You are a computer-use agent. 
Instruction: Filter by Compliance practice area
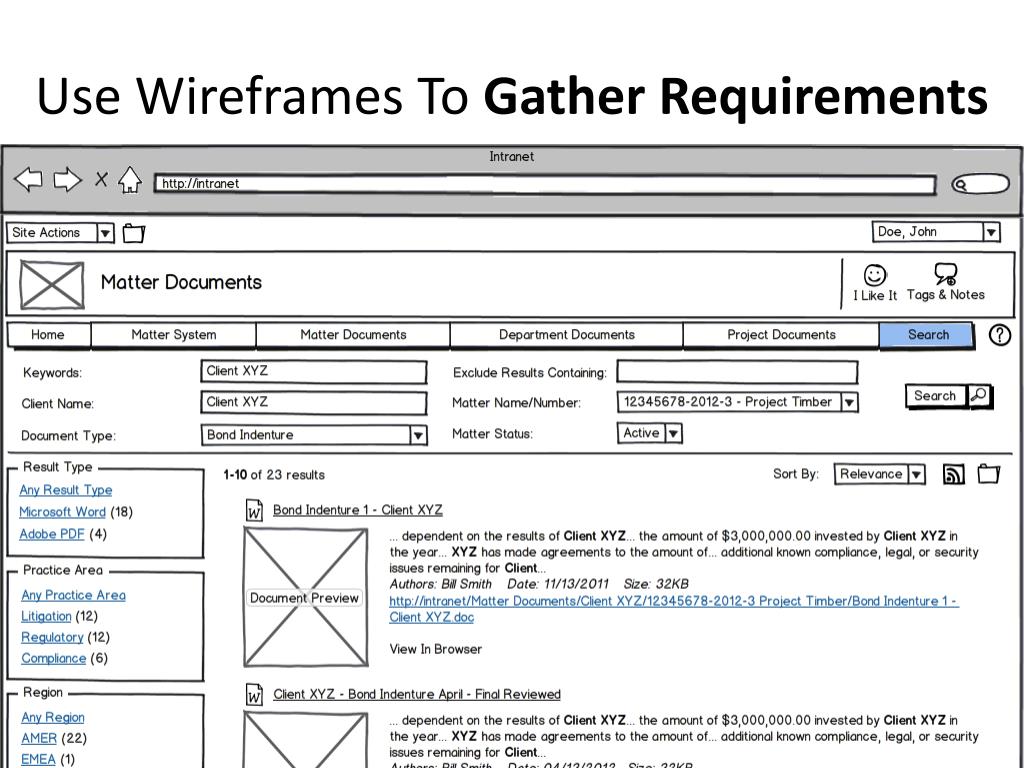tap(54, 658)
